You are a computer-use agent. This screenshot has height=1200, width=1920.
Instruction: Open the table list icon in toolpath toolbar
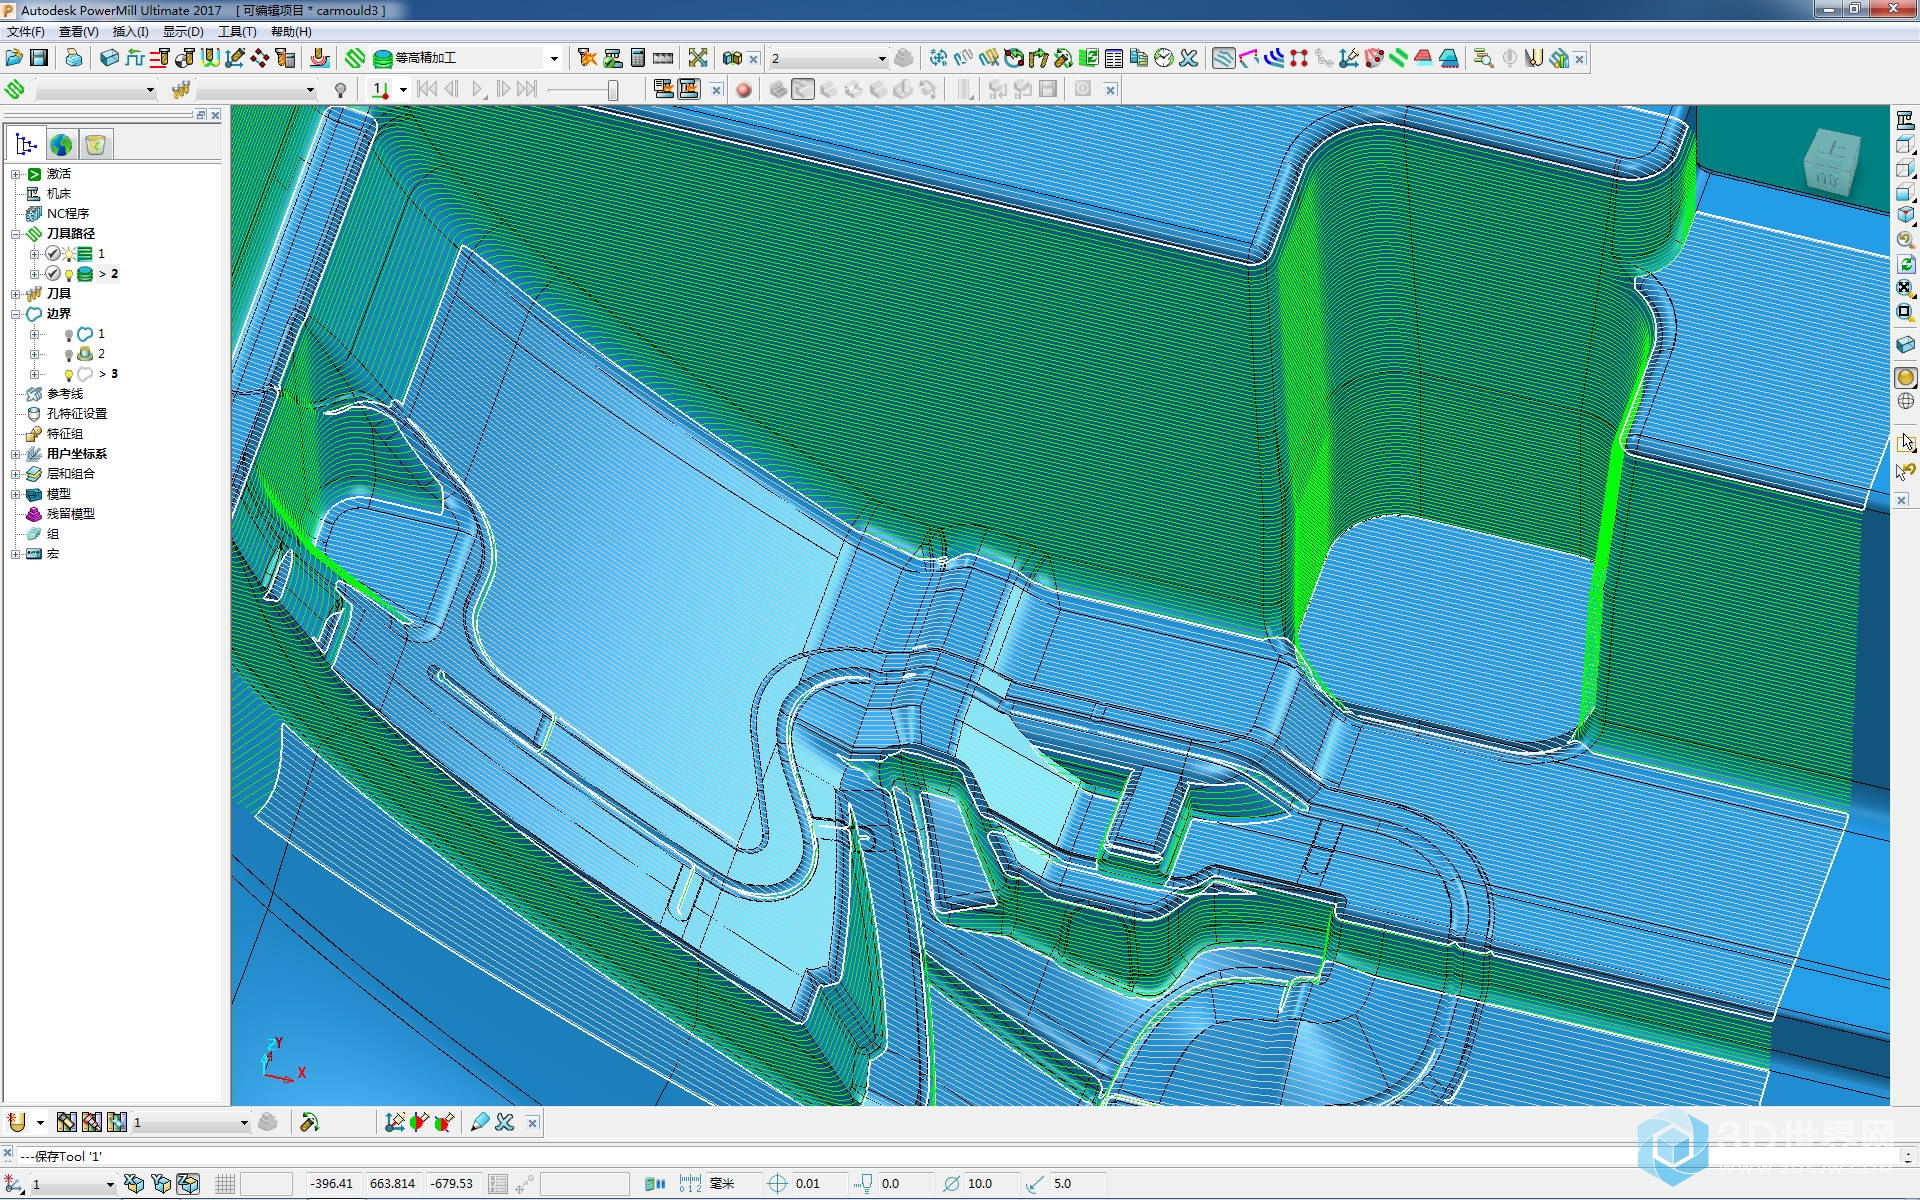click(x=1114, y=58)
